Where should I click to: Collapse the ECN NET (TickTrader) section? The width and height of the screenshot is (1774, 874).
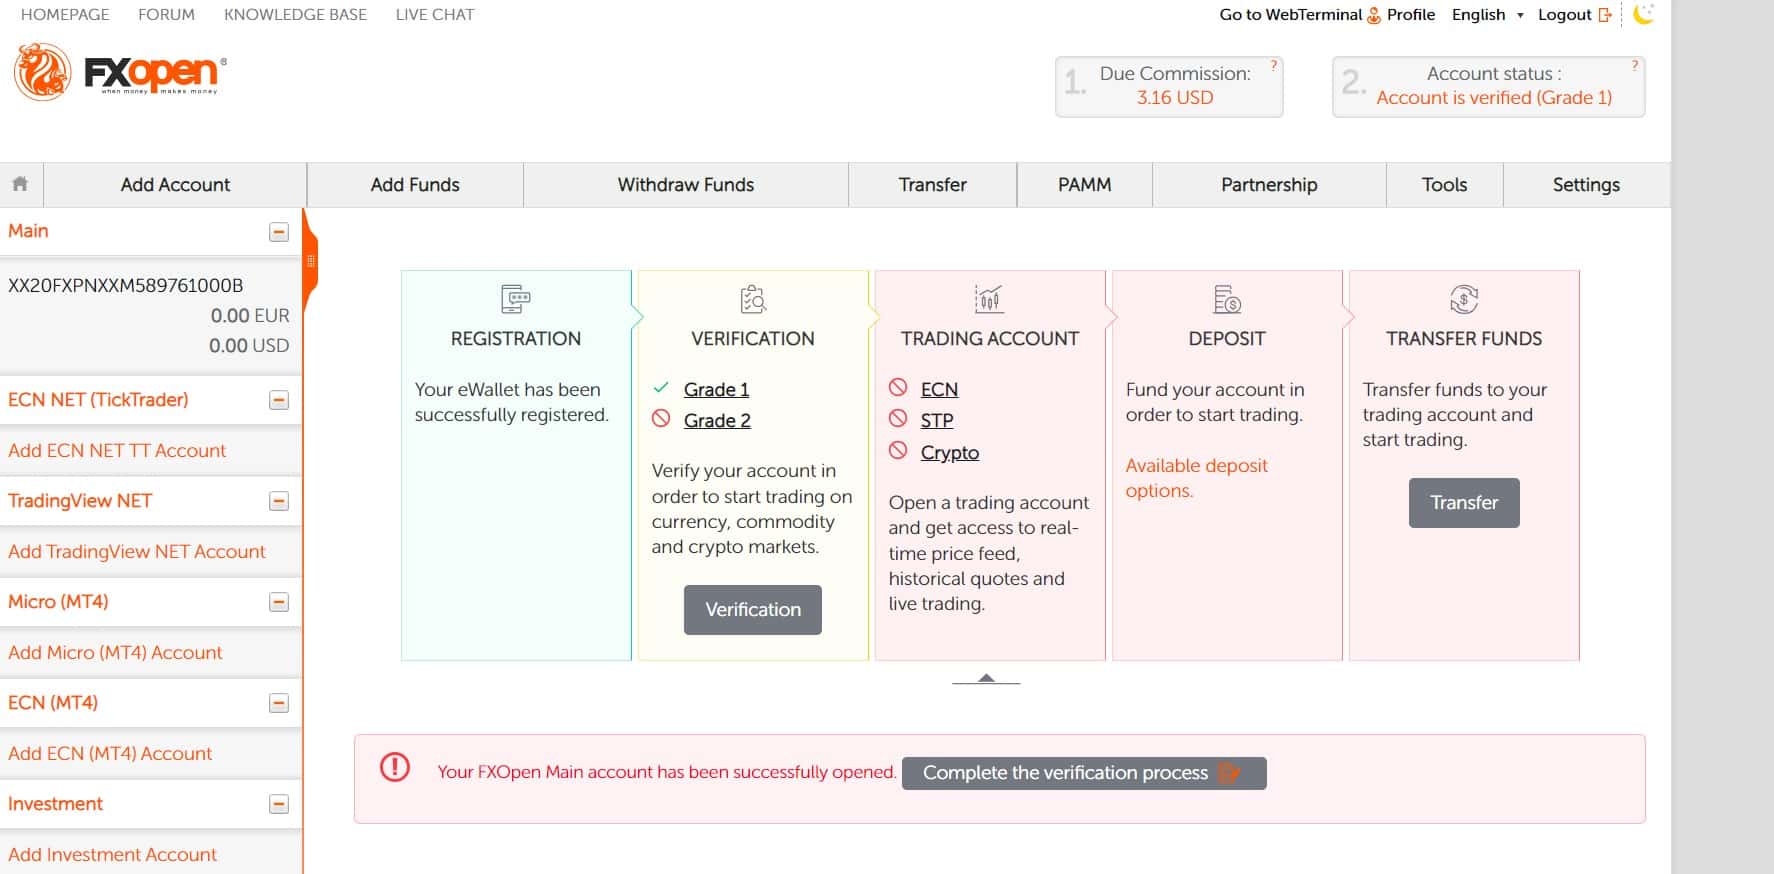tap(279, 400)
